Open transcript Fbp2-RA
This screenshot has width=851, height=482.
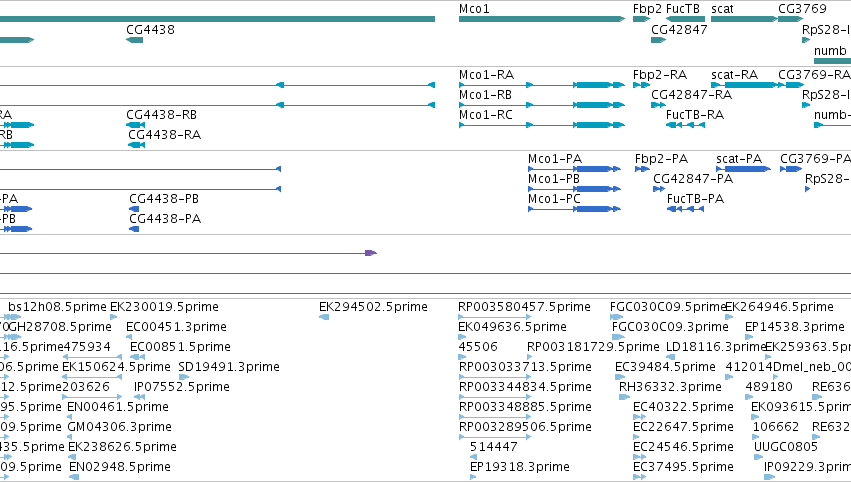[642, 85]
